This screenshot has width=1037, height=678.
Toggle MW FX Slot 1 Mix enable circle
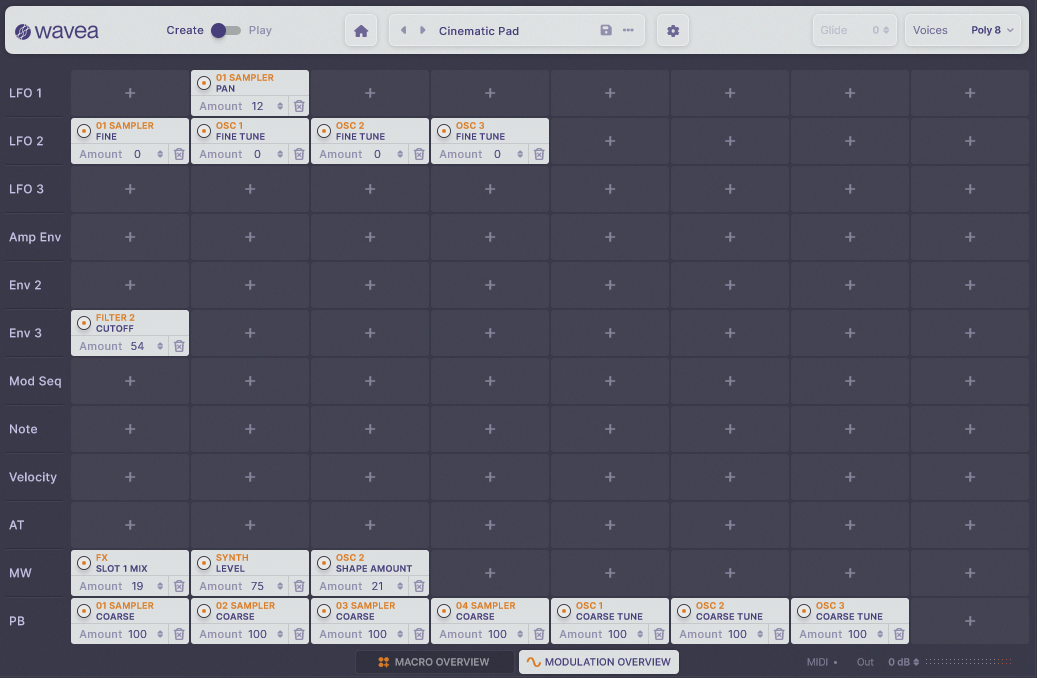[84, 563]
